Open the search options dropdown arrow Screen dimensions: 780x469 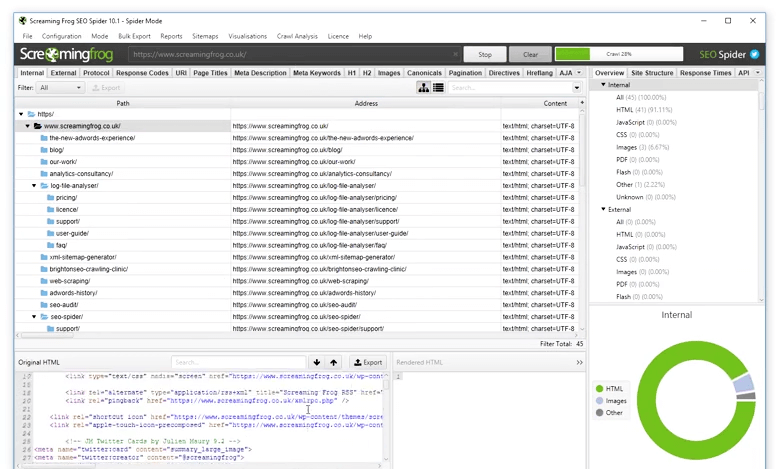click(577, 88)
